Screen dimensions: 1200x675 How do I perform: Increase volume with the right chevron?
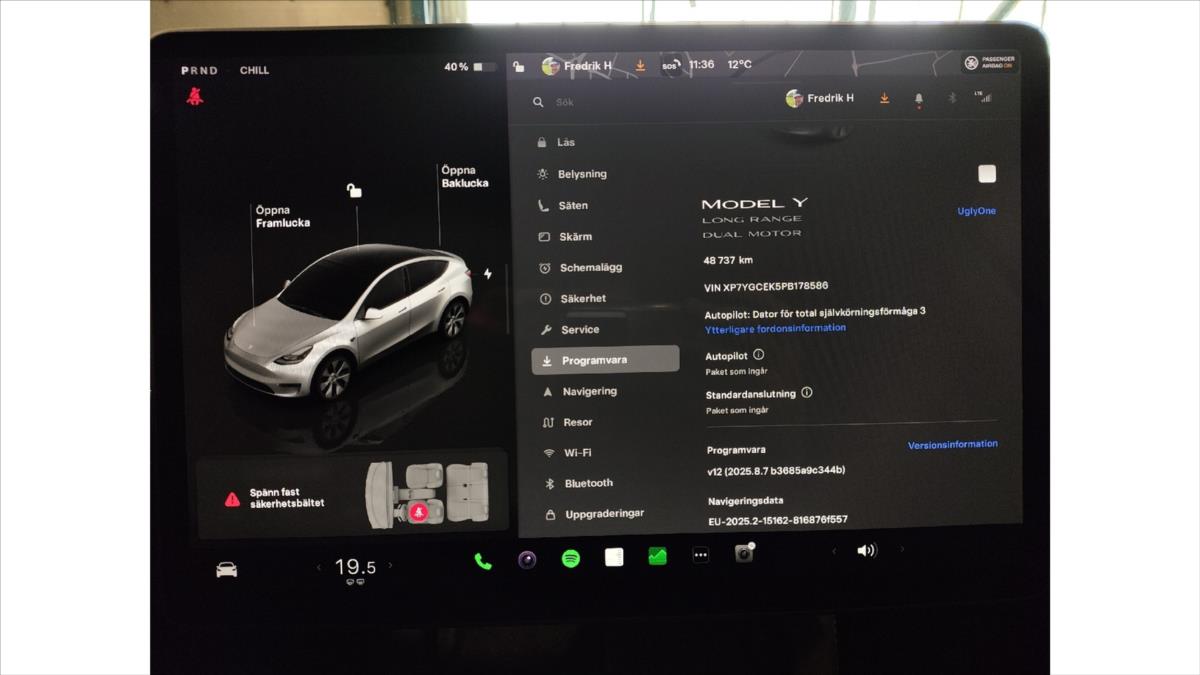(x=902, y=549)
